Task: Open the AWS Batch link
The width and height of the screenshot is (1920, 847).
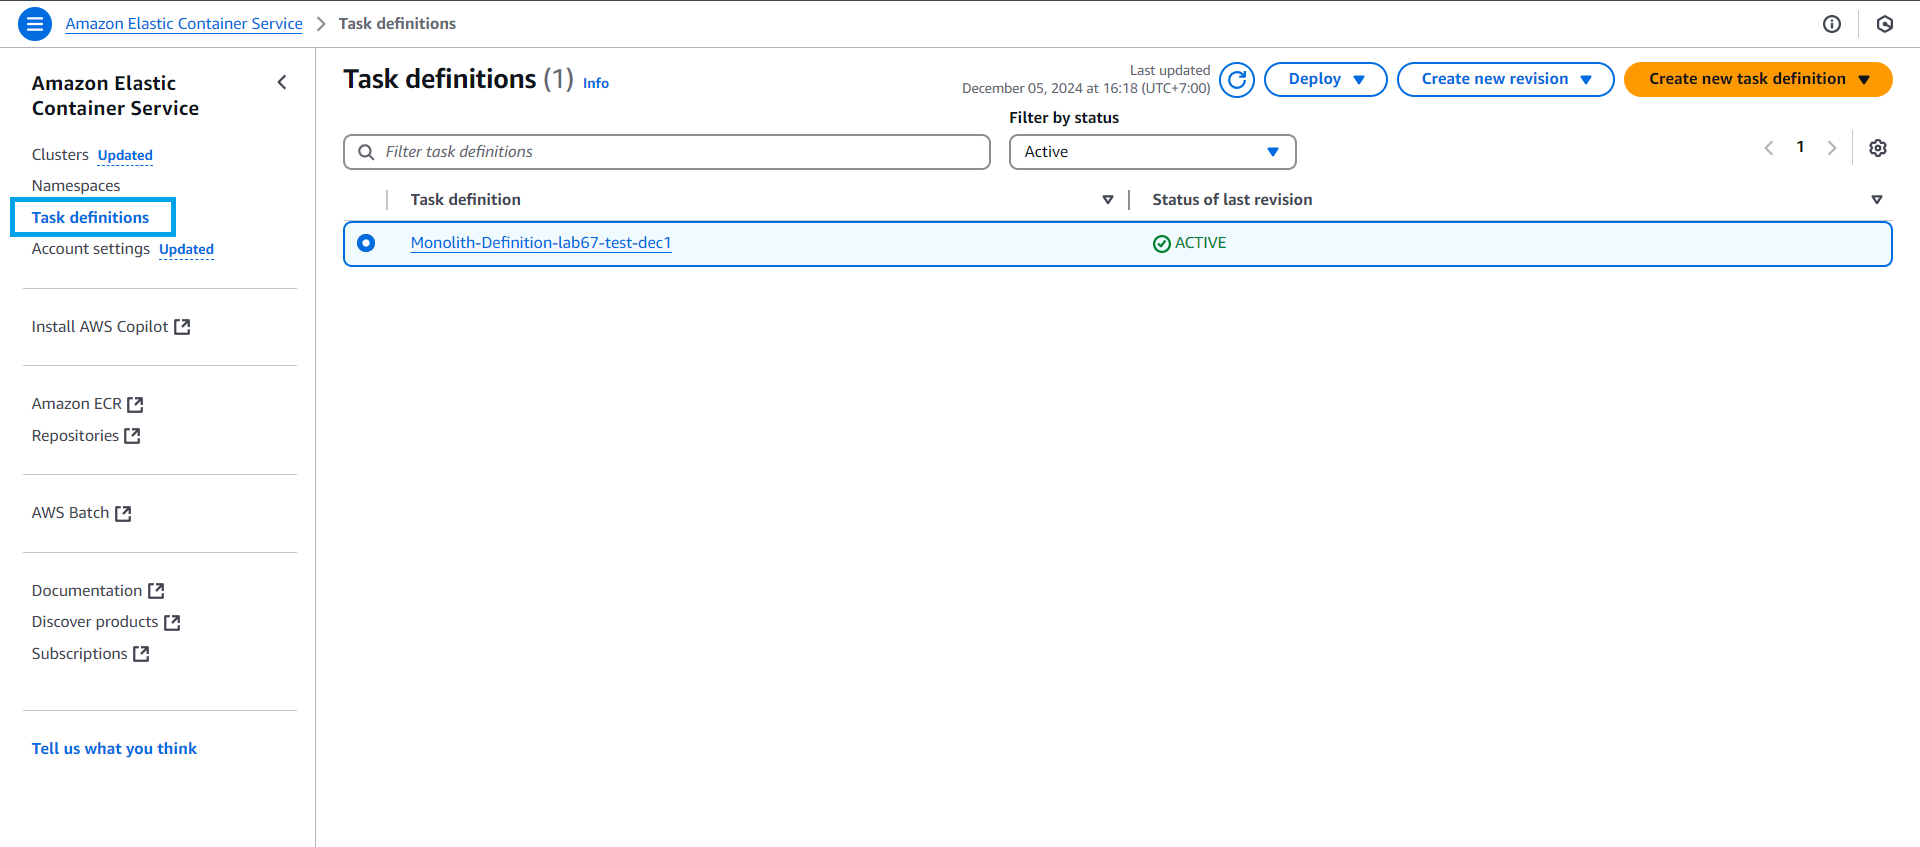Action: pyautogui.click(x=70, y=513)
